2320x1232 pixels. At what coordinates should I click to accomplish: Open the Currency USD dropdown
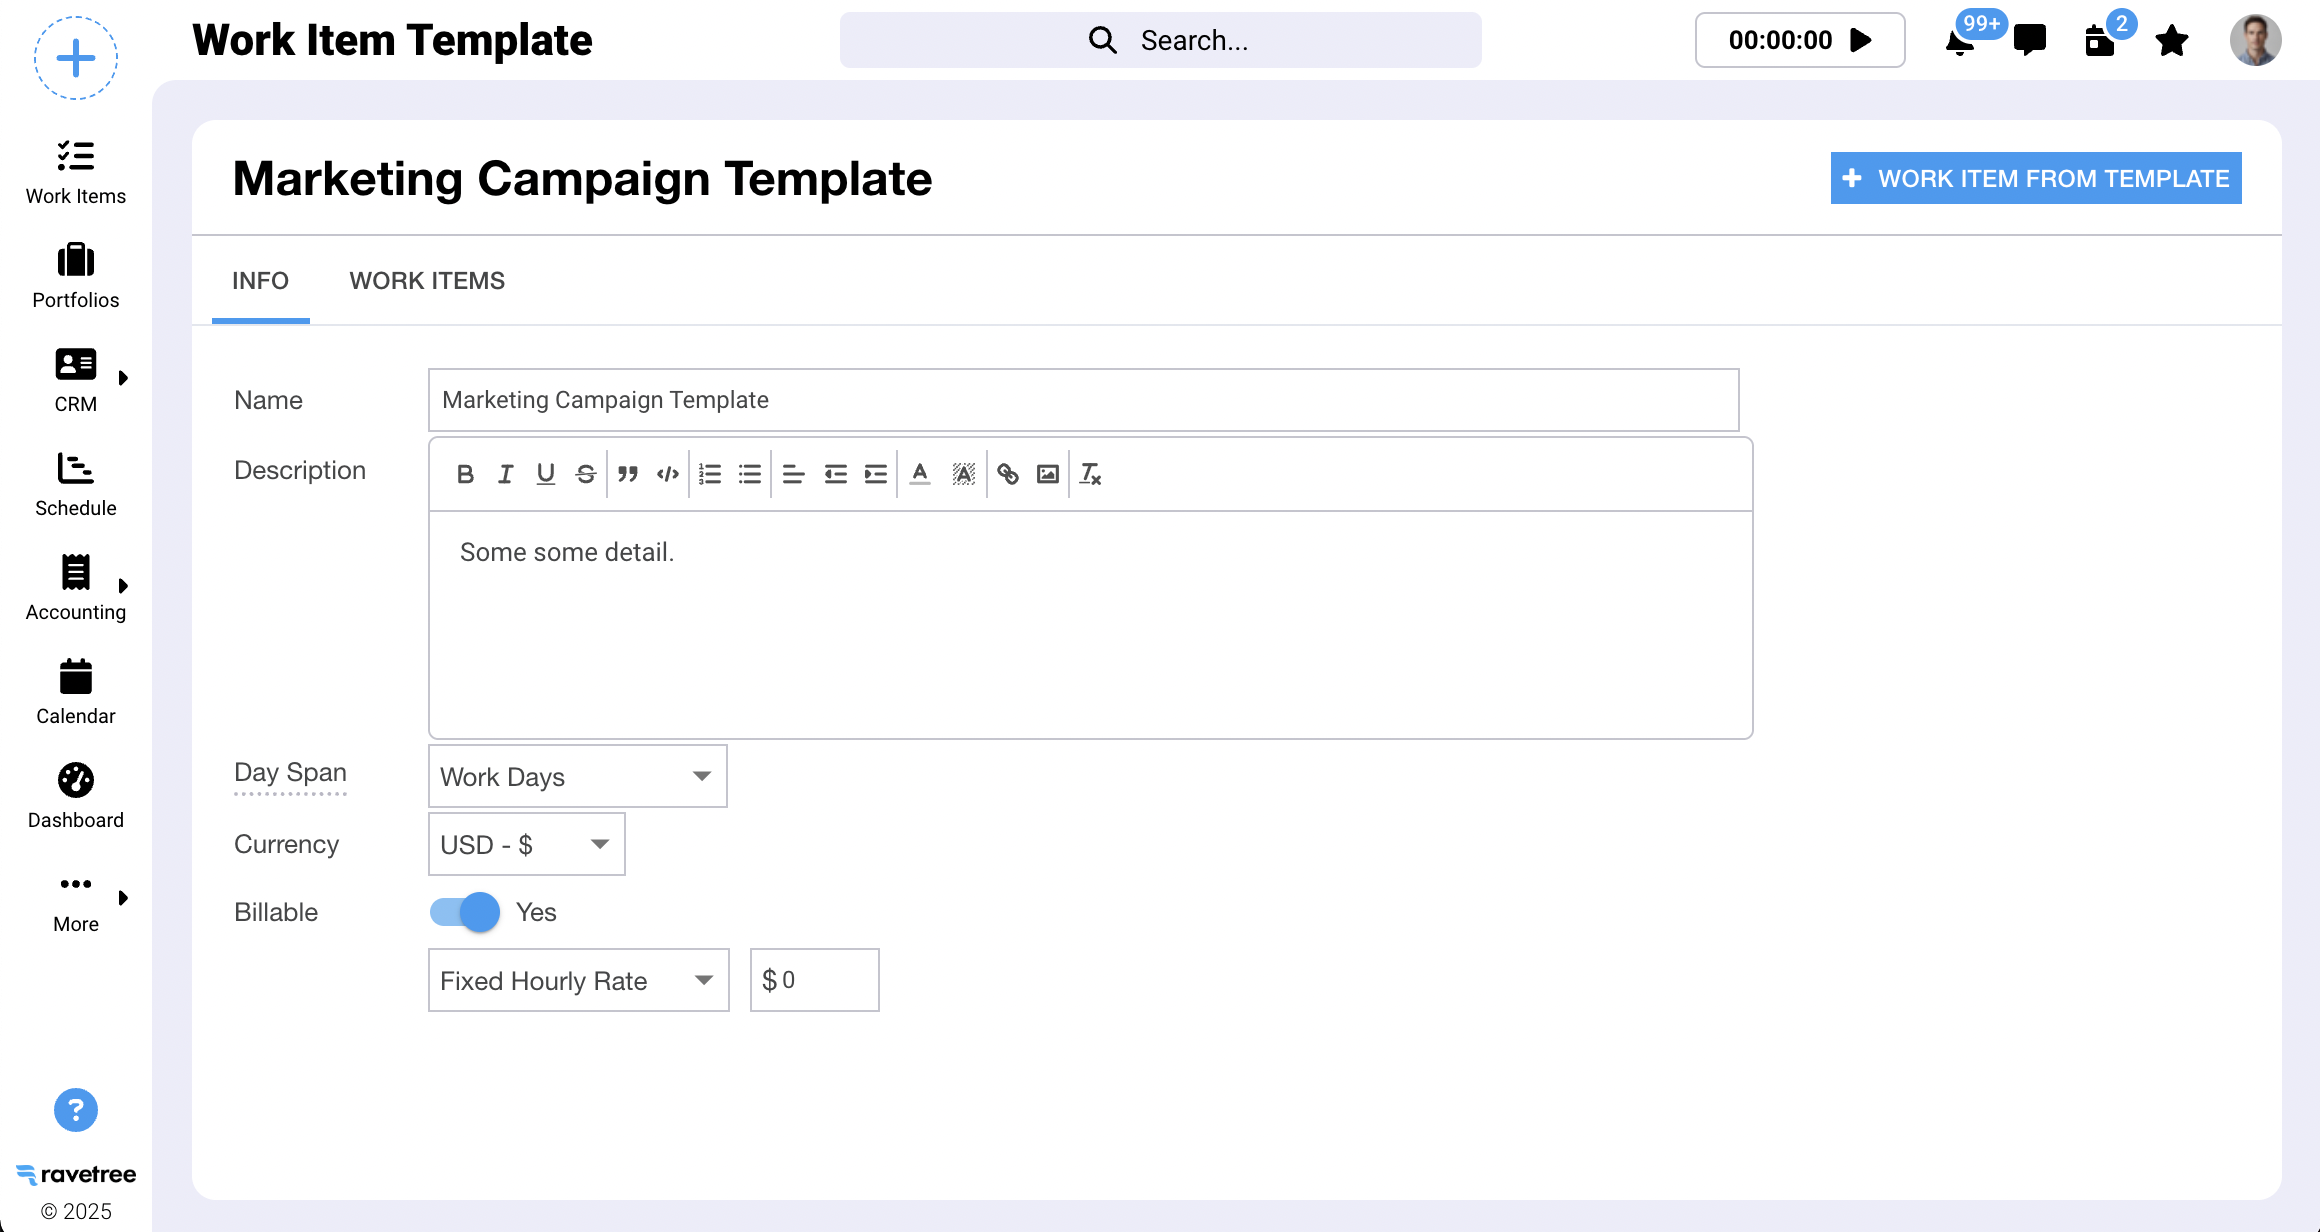(x=526, y=844)
